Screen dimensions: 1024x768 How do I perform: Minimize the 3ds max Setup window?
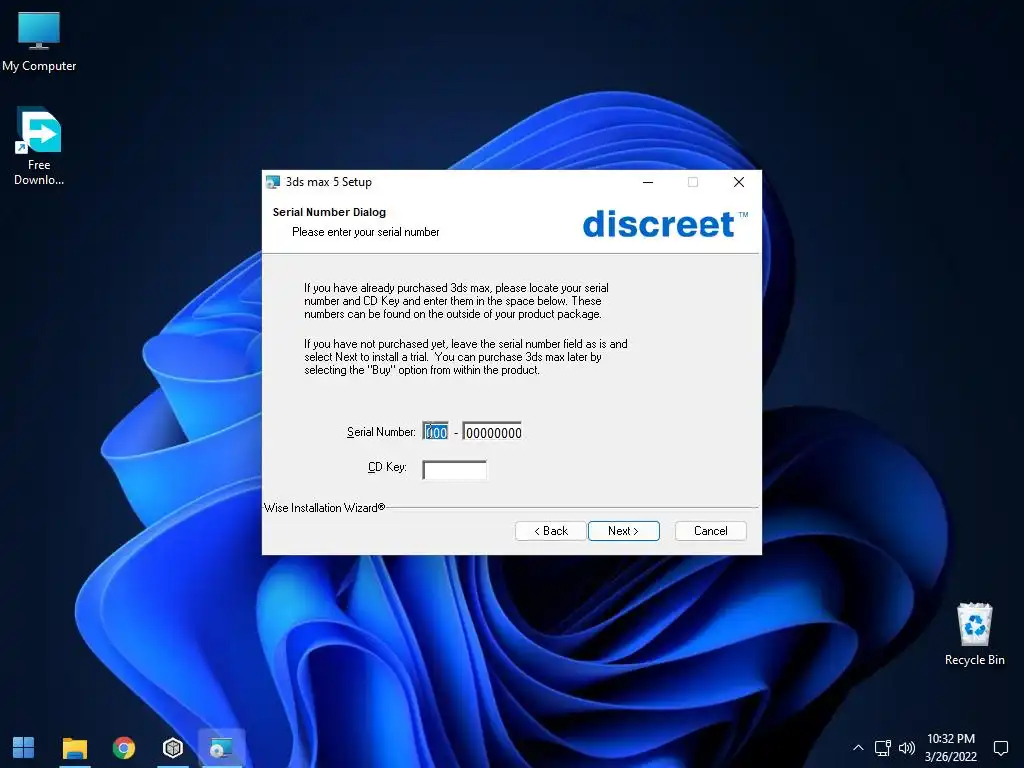click(648, 182)
